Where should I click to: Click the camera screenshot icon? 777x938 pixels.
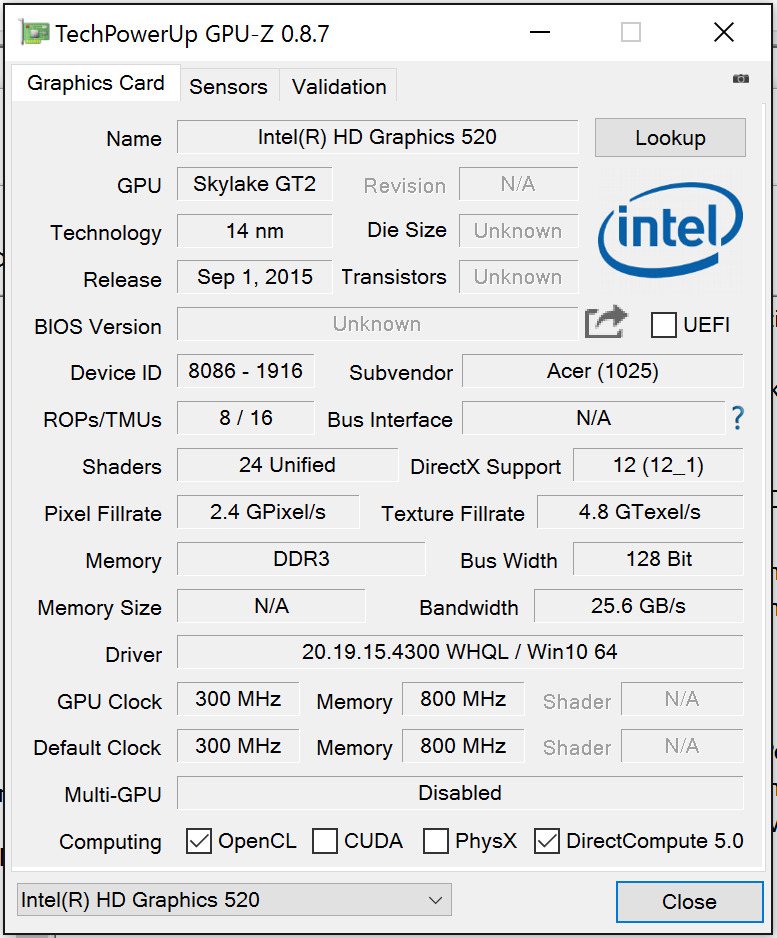[x=740, y=79]
